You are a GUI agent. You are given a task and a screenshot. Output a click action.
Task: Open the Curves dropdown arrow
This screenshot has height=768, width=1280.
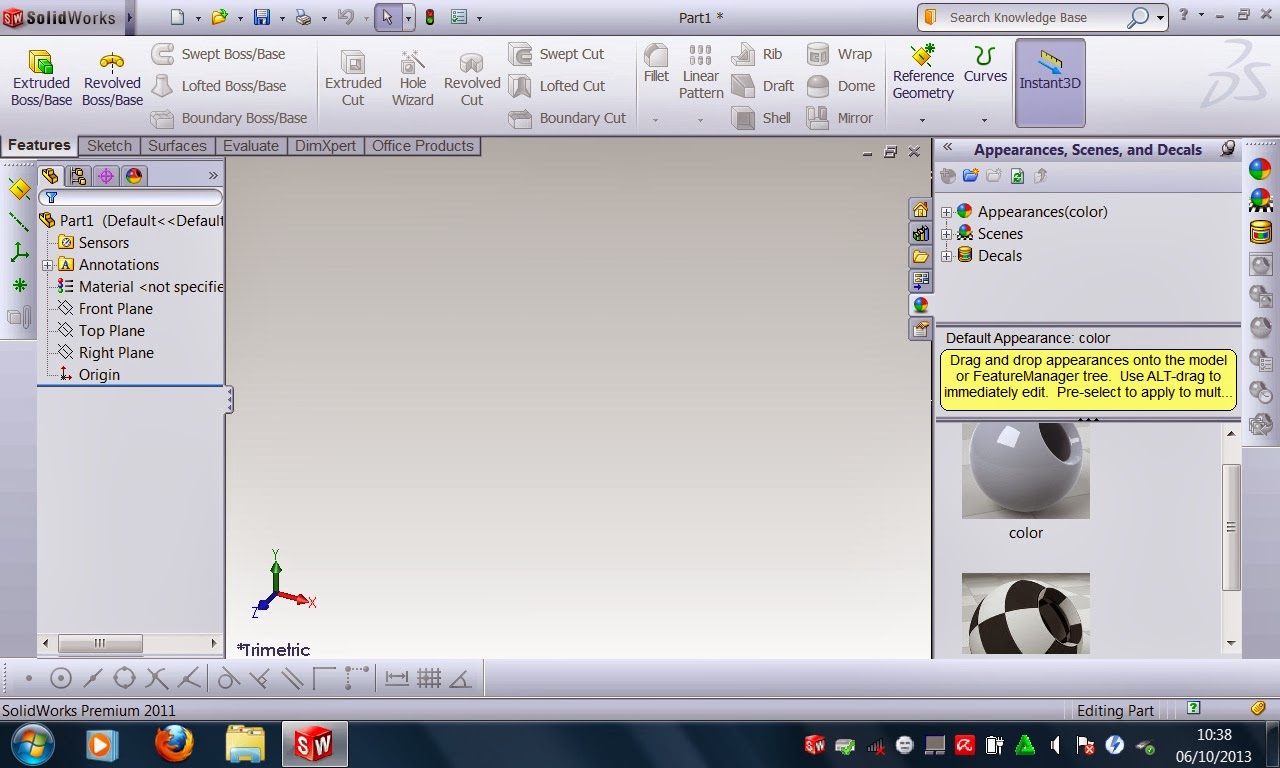pos(984,120)
